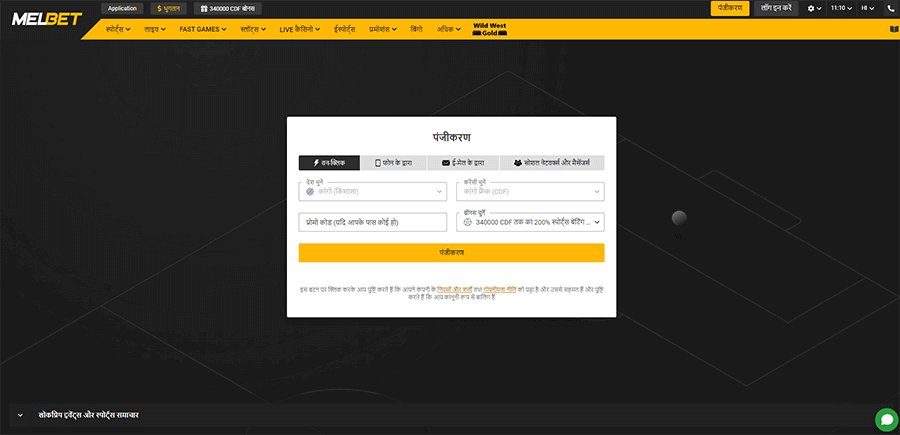Open the Esports menu item
The height and width of the screenshot is (435, 900).
[345, 29]
